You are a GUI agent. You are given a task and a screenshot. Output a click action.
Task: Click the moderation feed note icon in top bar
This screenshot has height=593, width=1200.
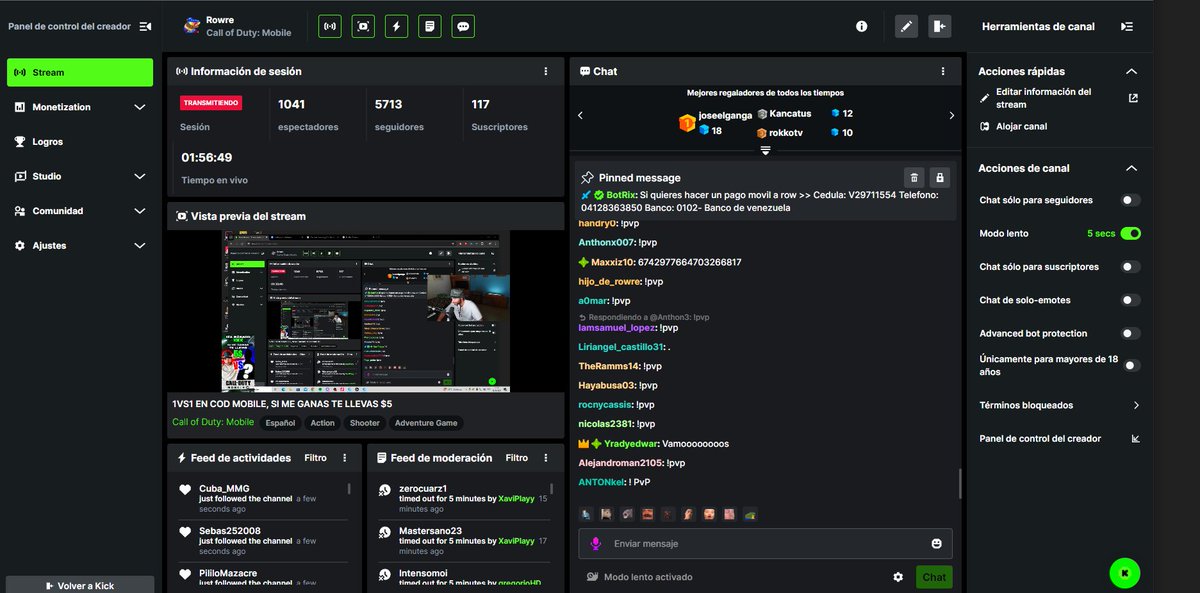click(430, 27)
